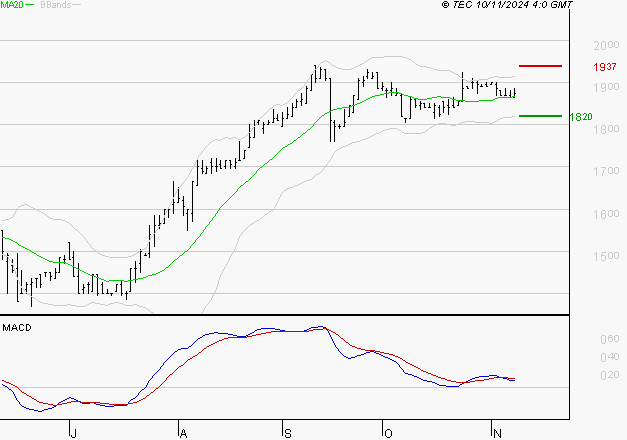The height and width of the screenshot is (440, 627).
Task: Click the MACD panel label
Action: 17,328
